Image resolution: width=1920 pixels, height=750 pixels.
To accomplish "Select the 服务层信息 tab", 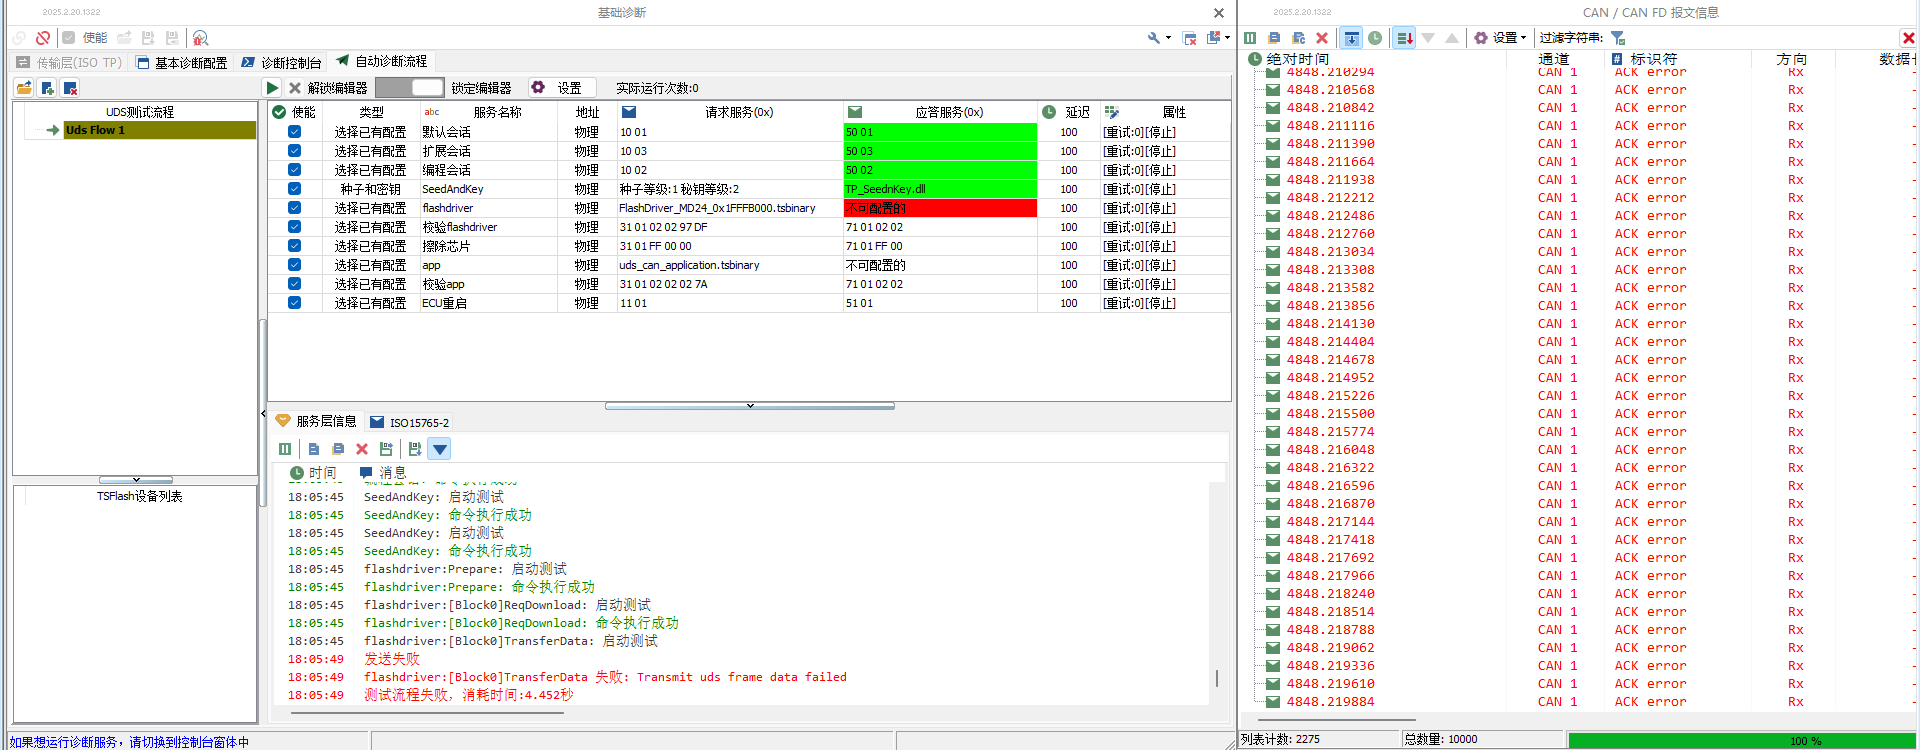I will pyautogui.click(x=316, y=422).
